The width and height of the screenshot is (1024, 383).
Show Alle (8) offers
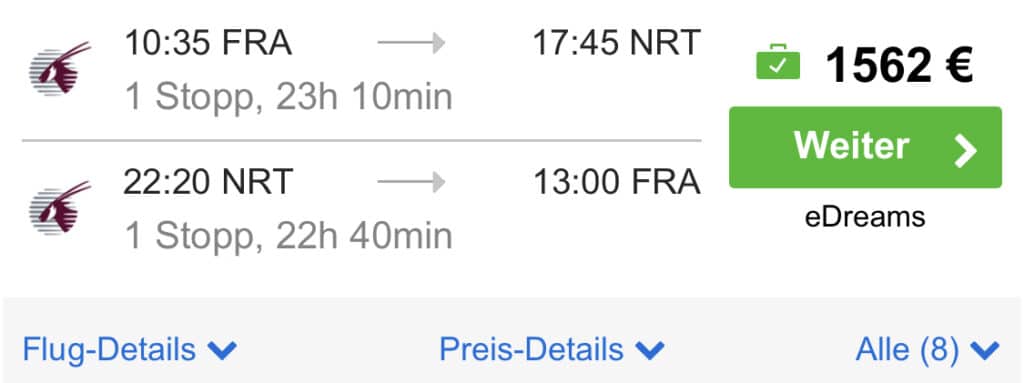point(927,350)
